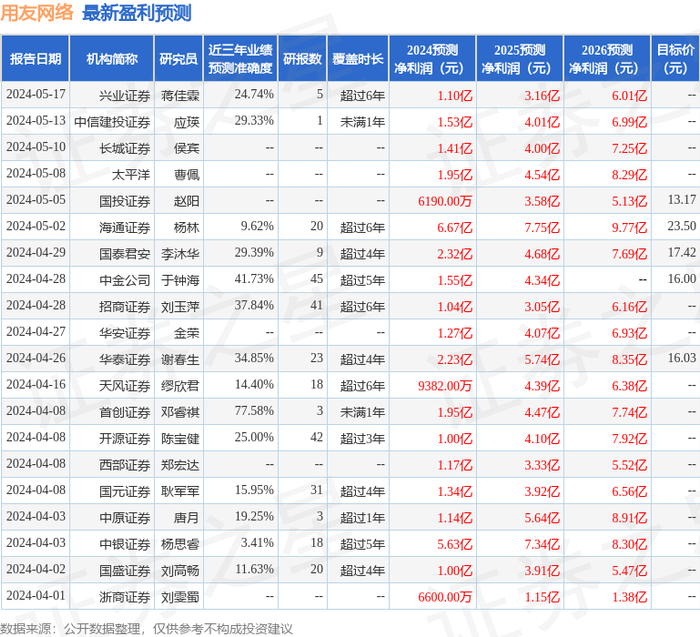Click the 9382.00万 profit value

[x=445, y=385]
